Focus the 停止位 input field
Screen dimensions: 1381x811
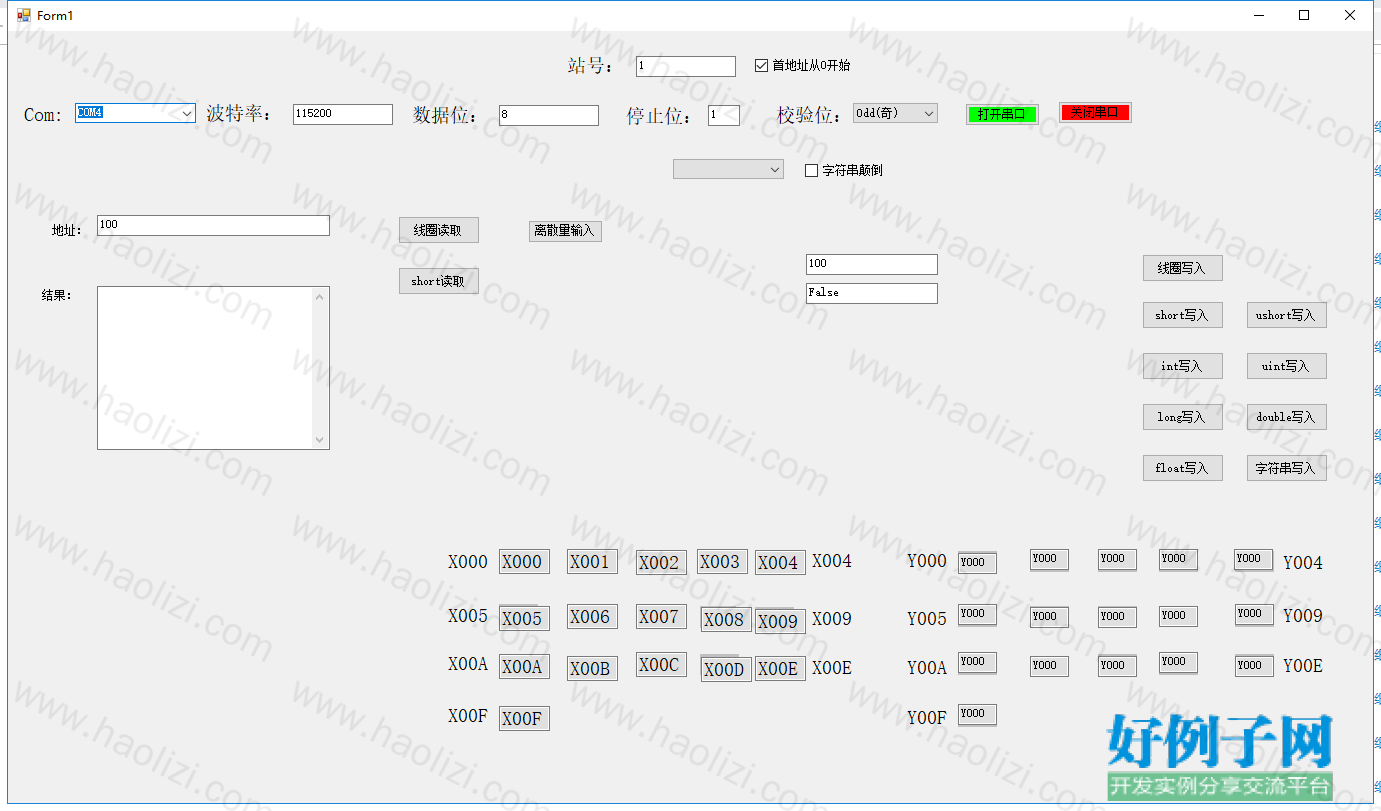724,115
